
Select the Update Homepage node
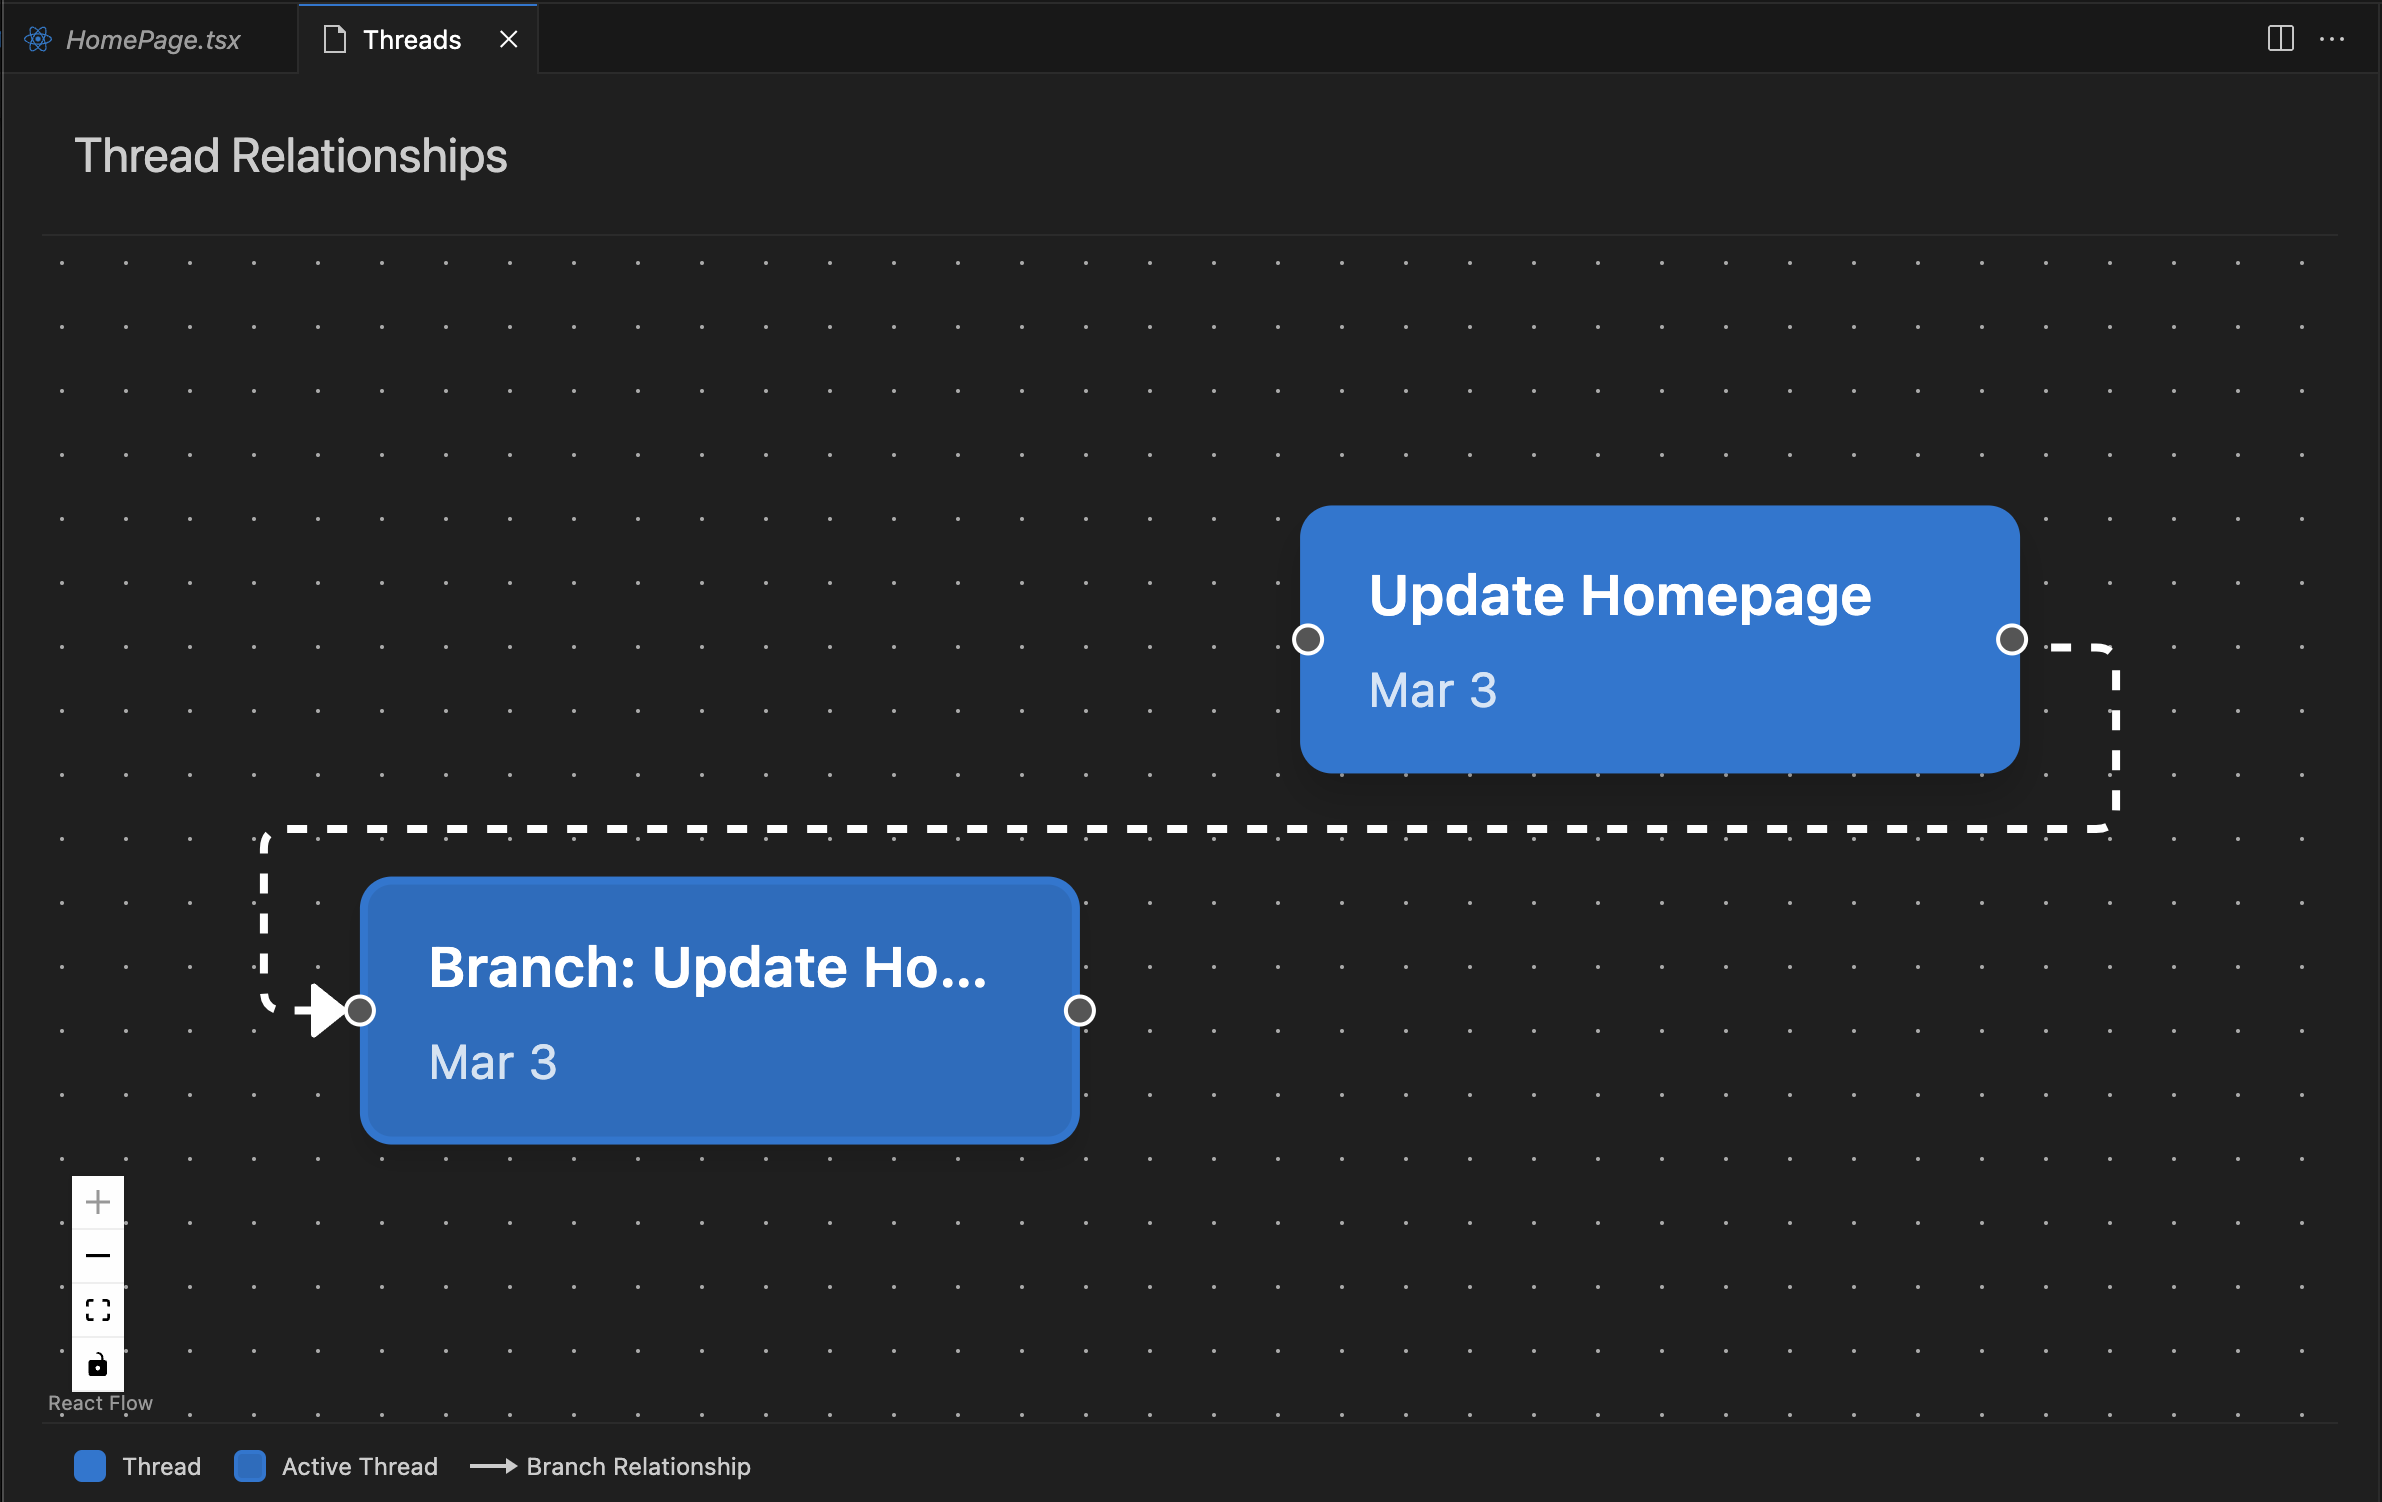1659,639
